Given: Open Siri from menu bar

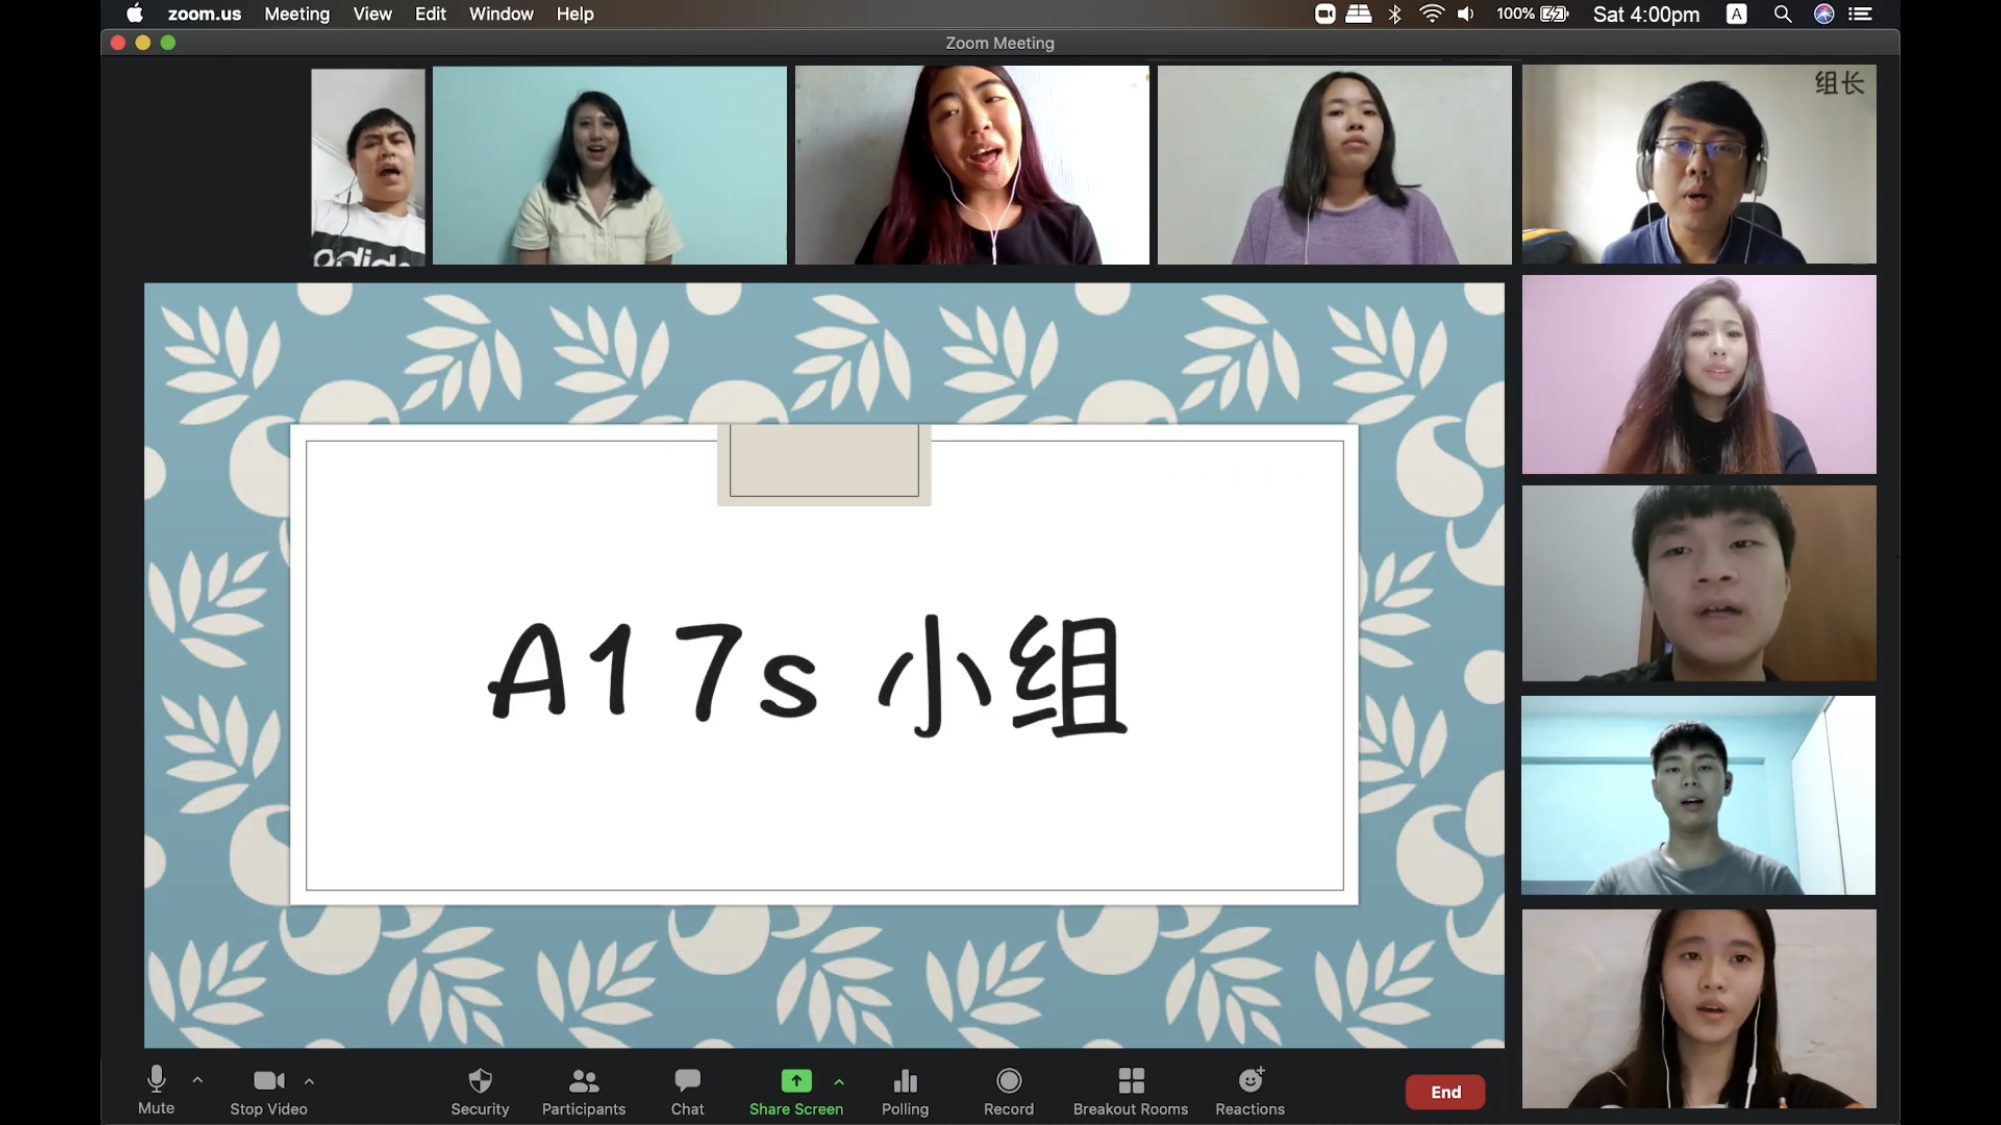Looking at the screenshot, I should [1824, 14].
